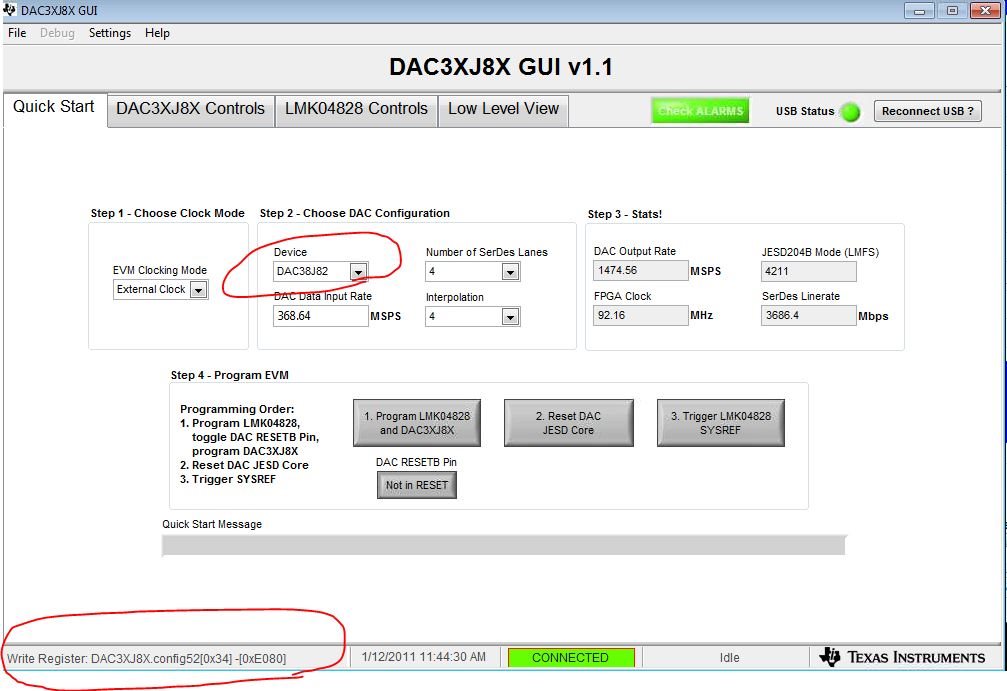1007x691 pixels.
Task: Click Program LMK04828 and DAC3XJ8X button
Action: [x=417, y=423]
